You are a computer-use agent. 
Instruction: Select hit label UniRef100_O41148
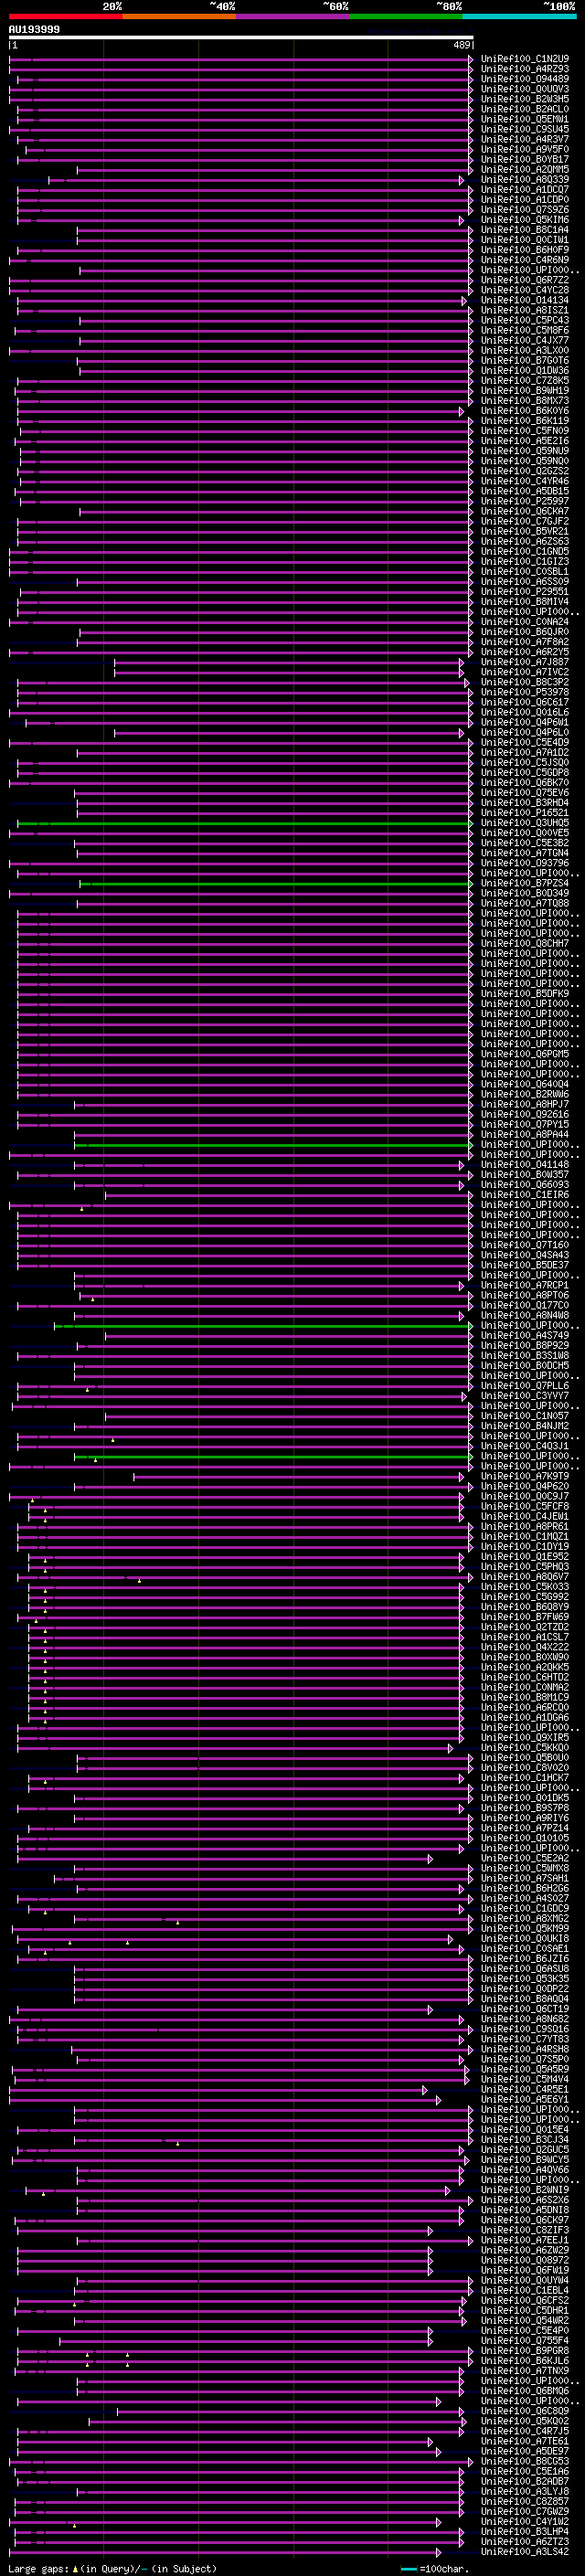click(x=525, y=1165)
